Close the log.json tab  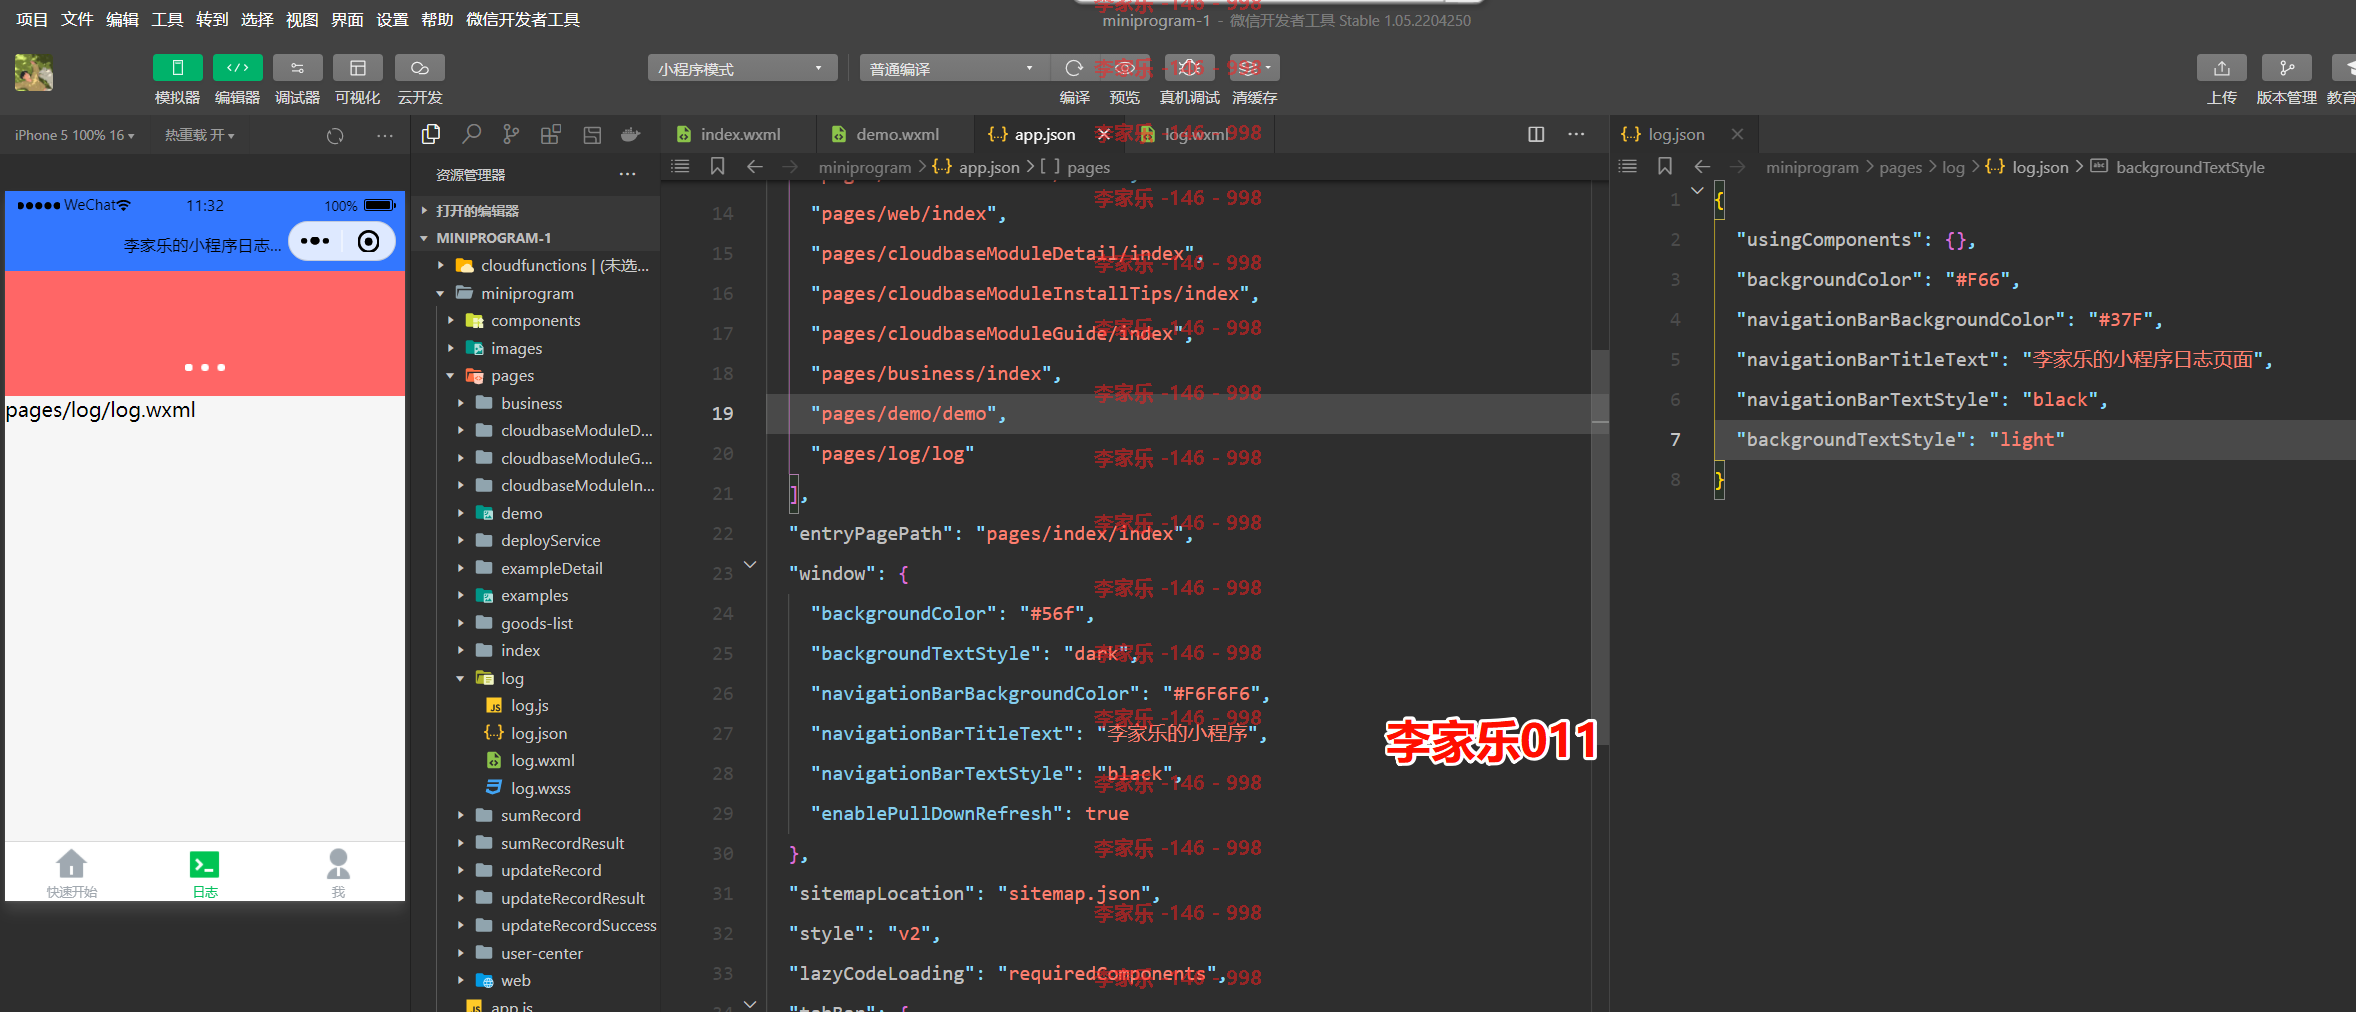pyautogui.click(x=1738, y=134)
